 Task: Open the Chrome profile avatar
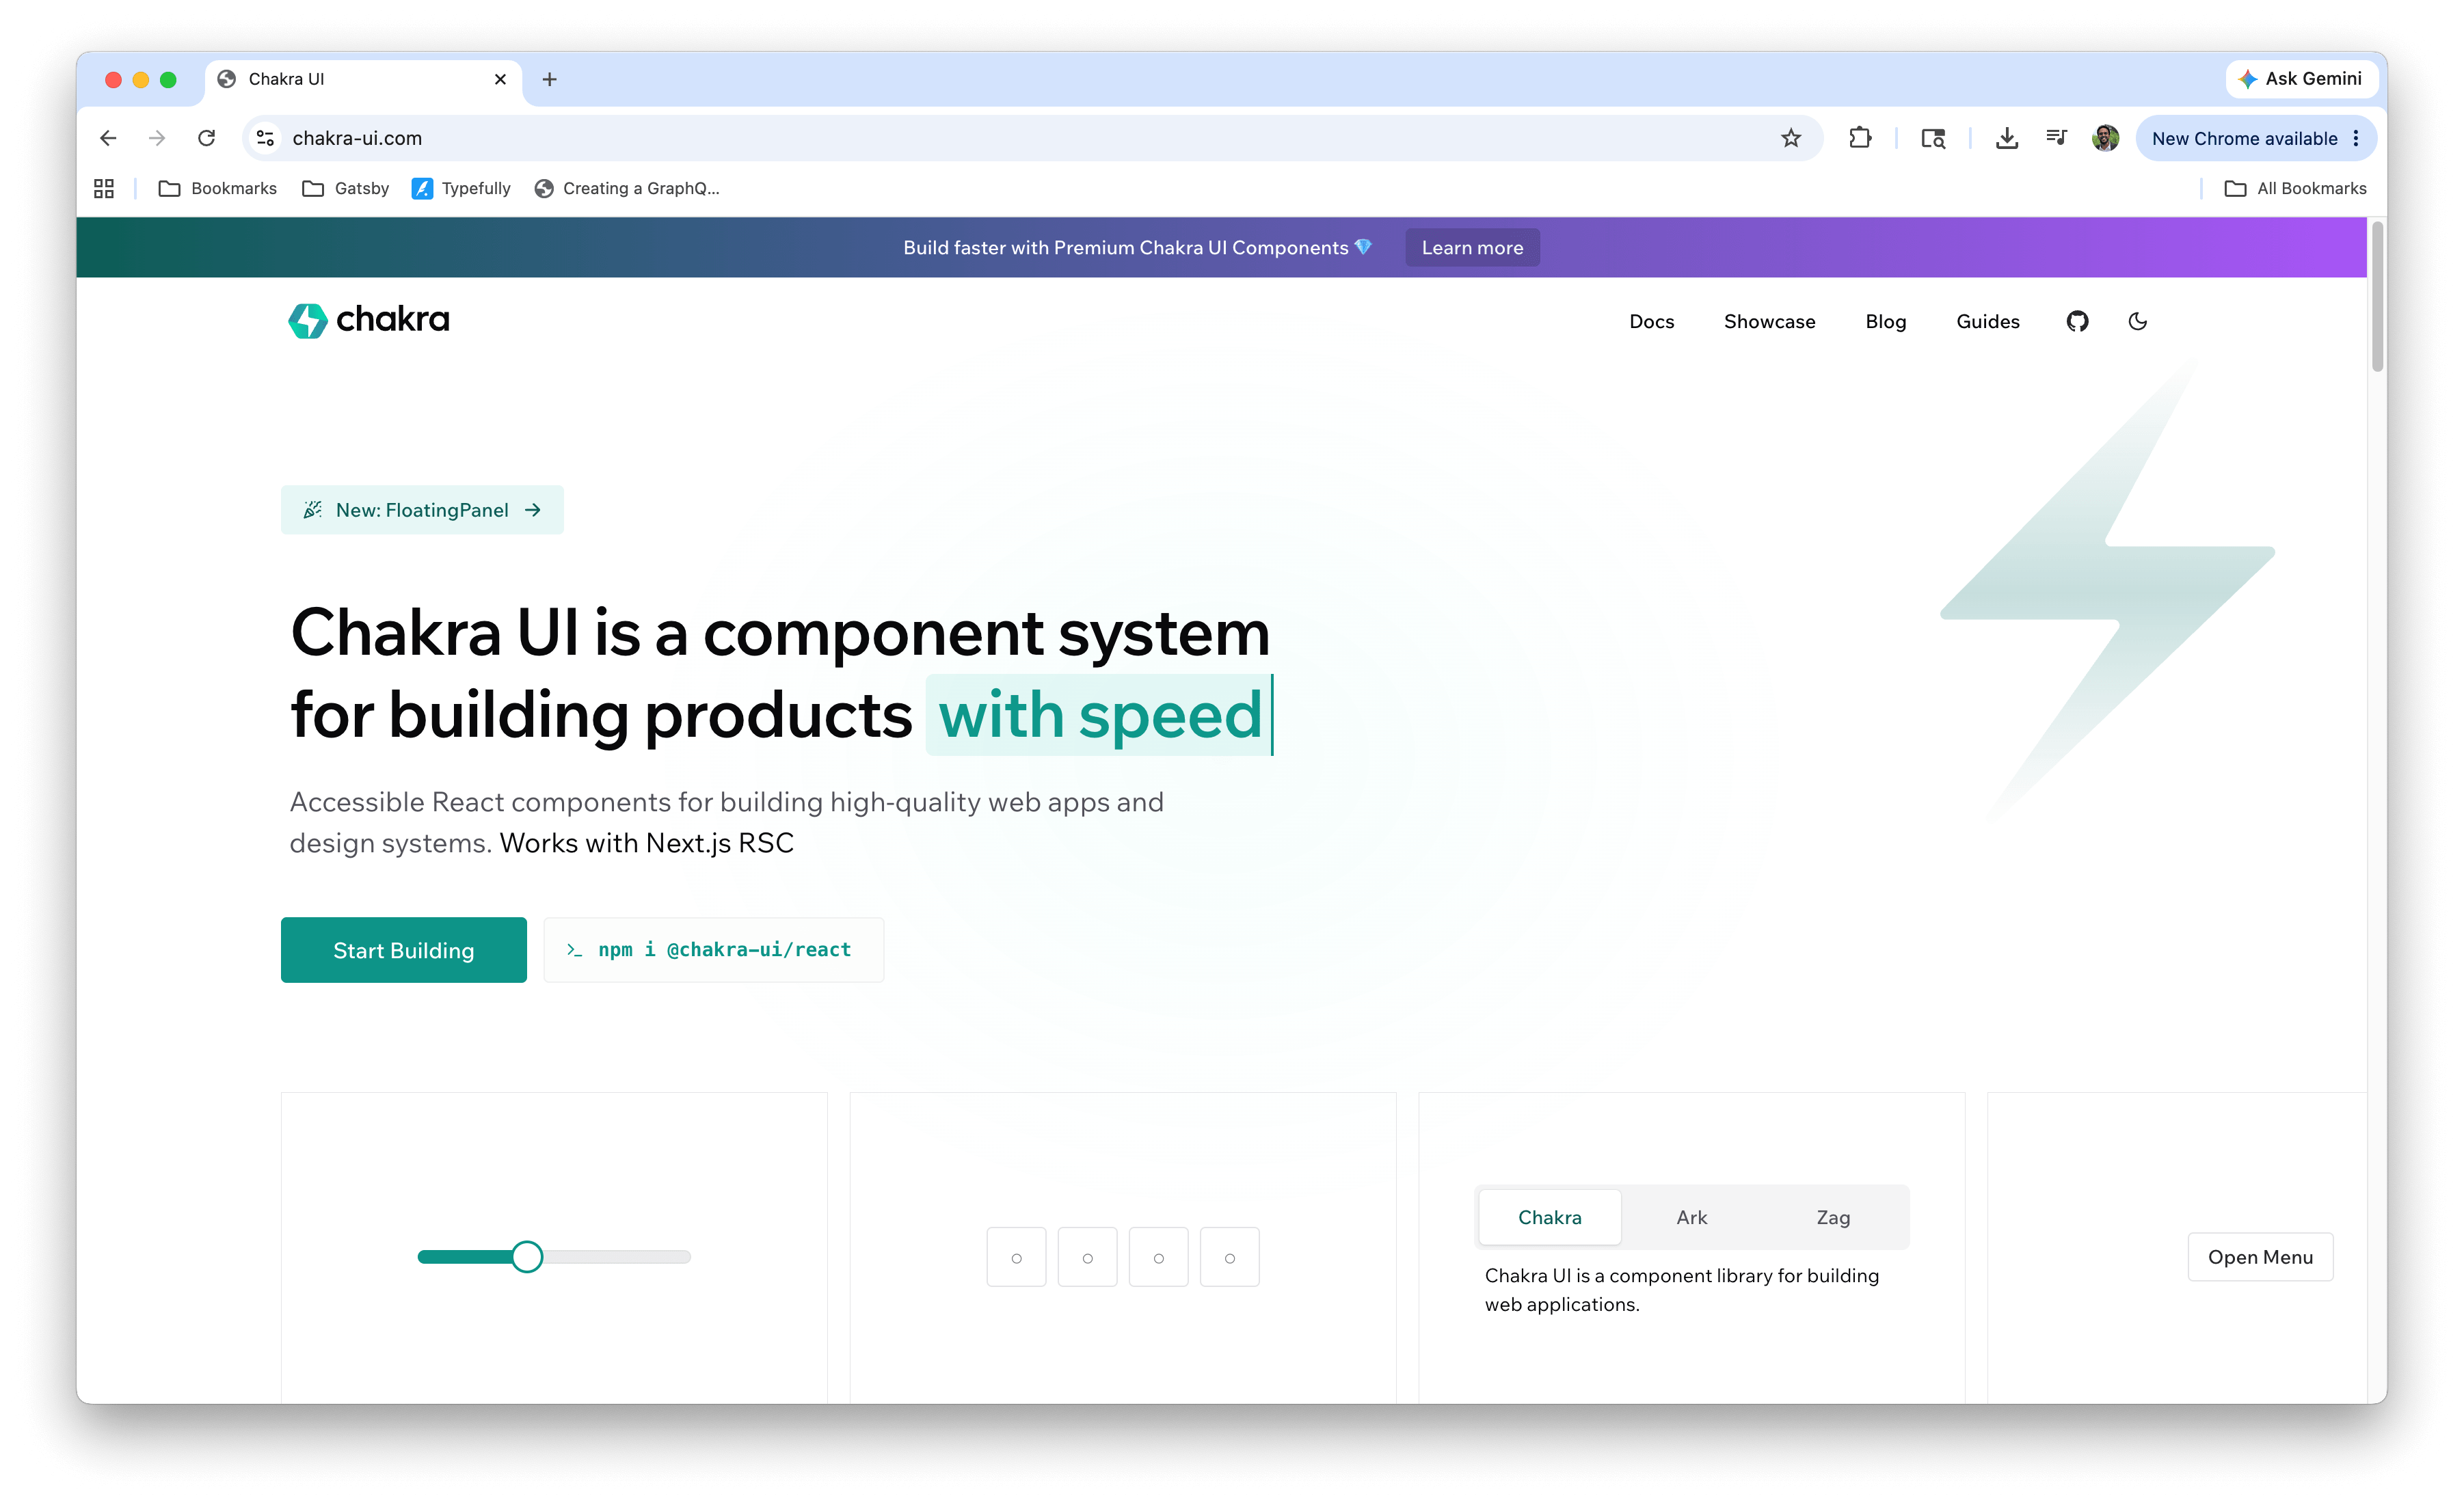tap(2105, 138)
